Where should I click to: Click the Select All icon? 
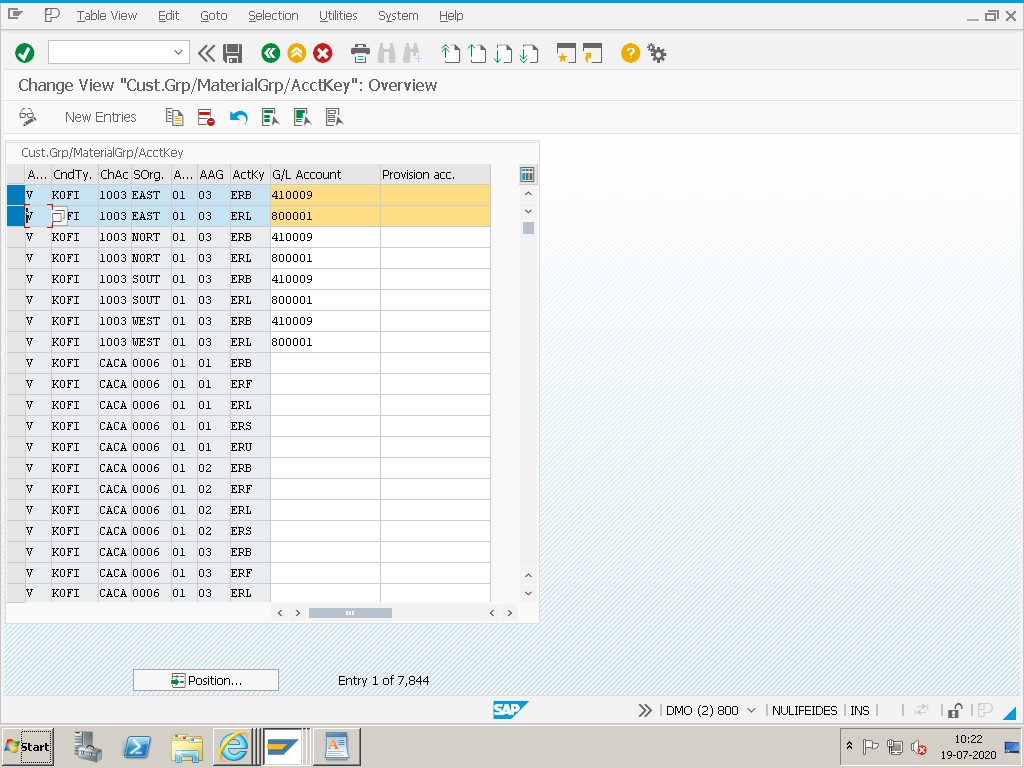click(x=270, y=118)
